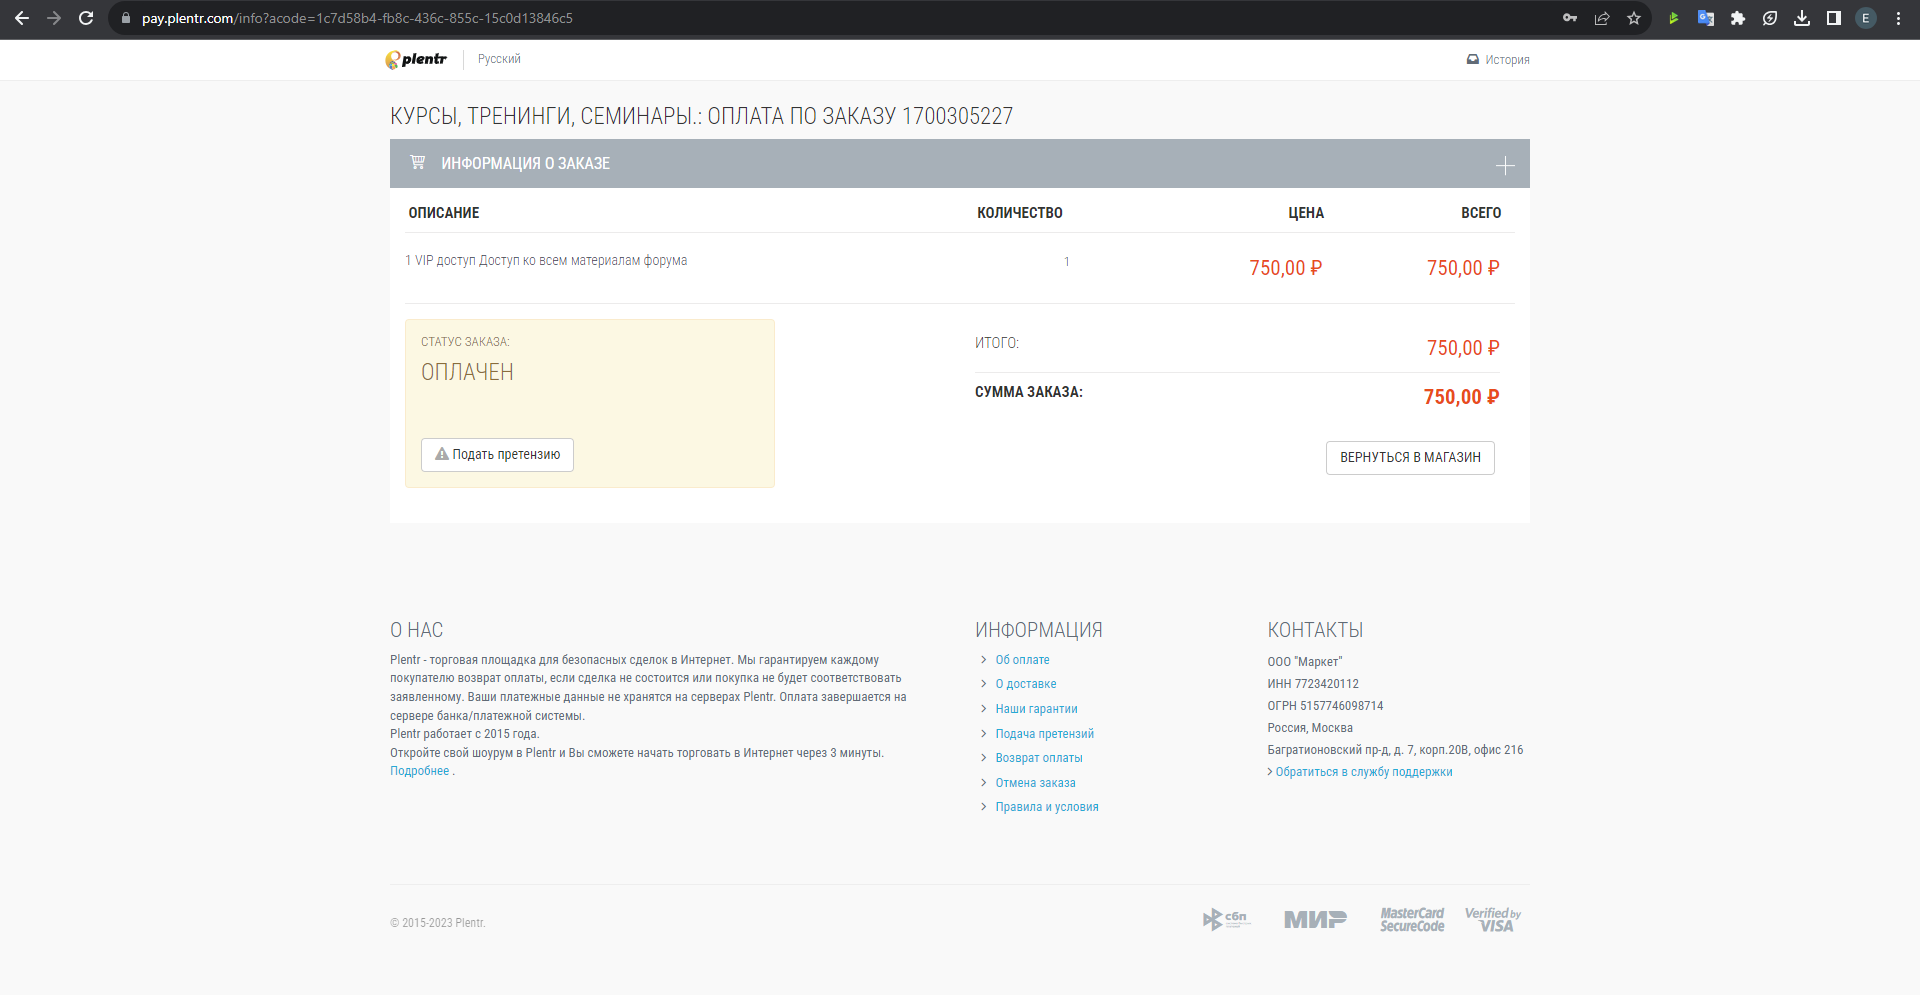Click the СБП payment logo
The height and width of the screenshot is (995, 1920).
1226,919
